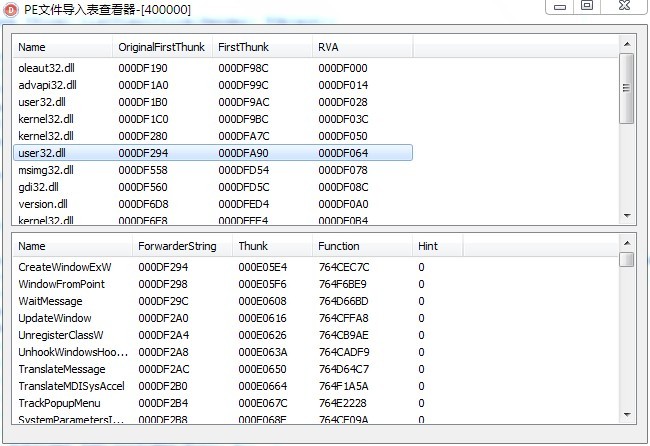Viewport: 650px width, 446px height.
Task: Sort by OriginalFirstThunk column header
Action: point(162,47)
